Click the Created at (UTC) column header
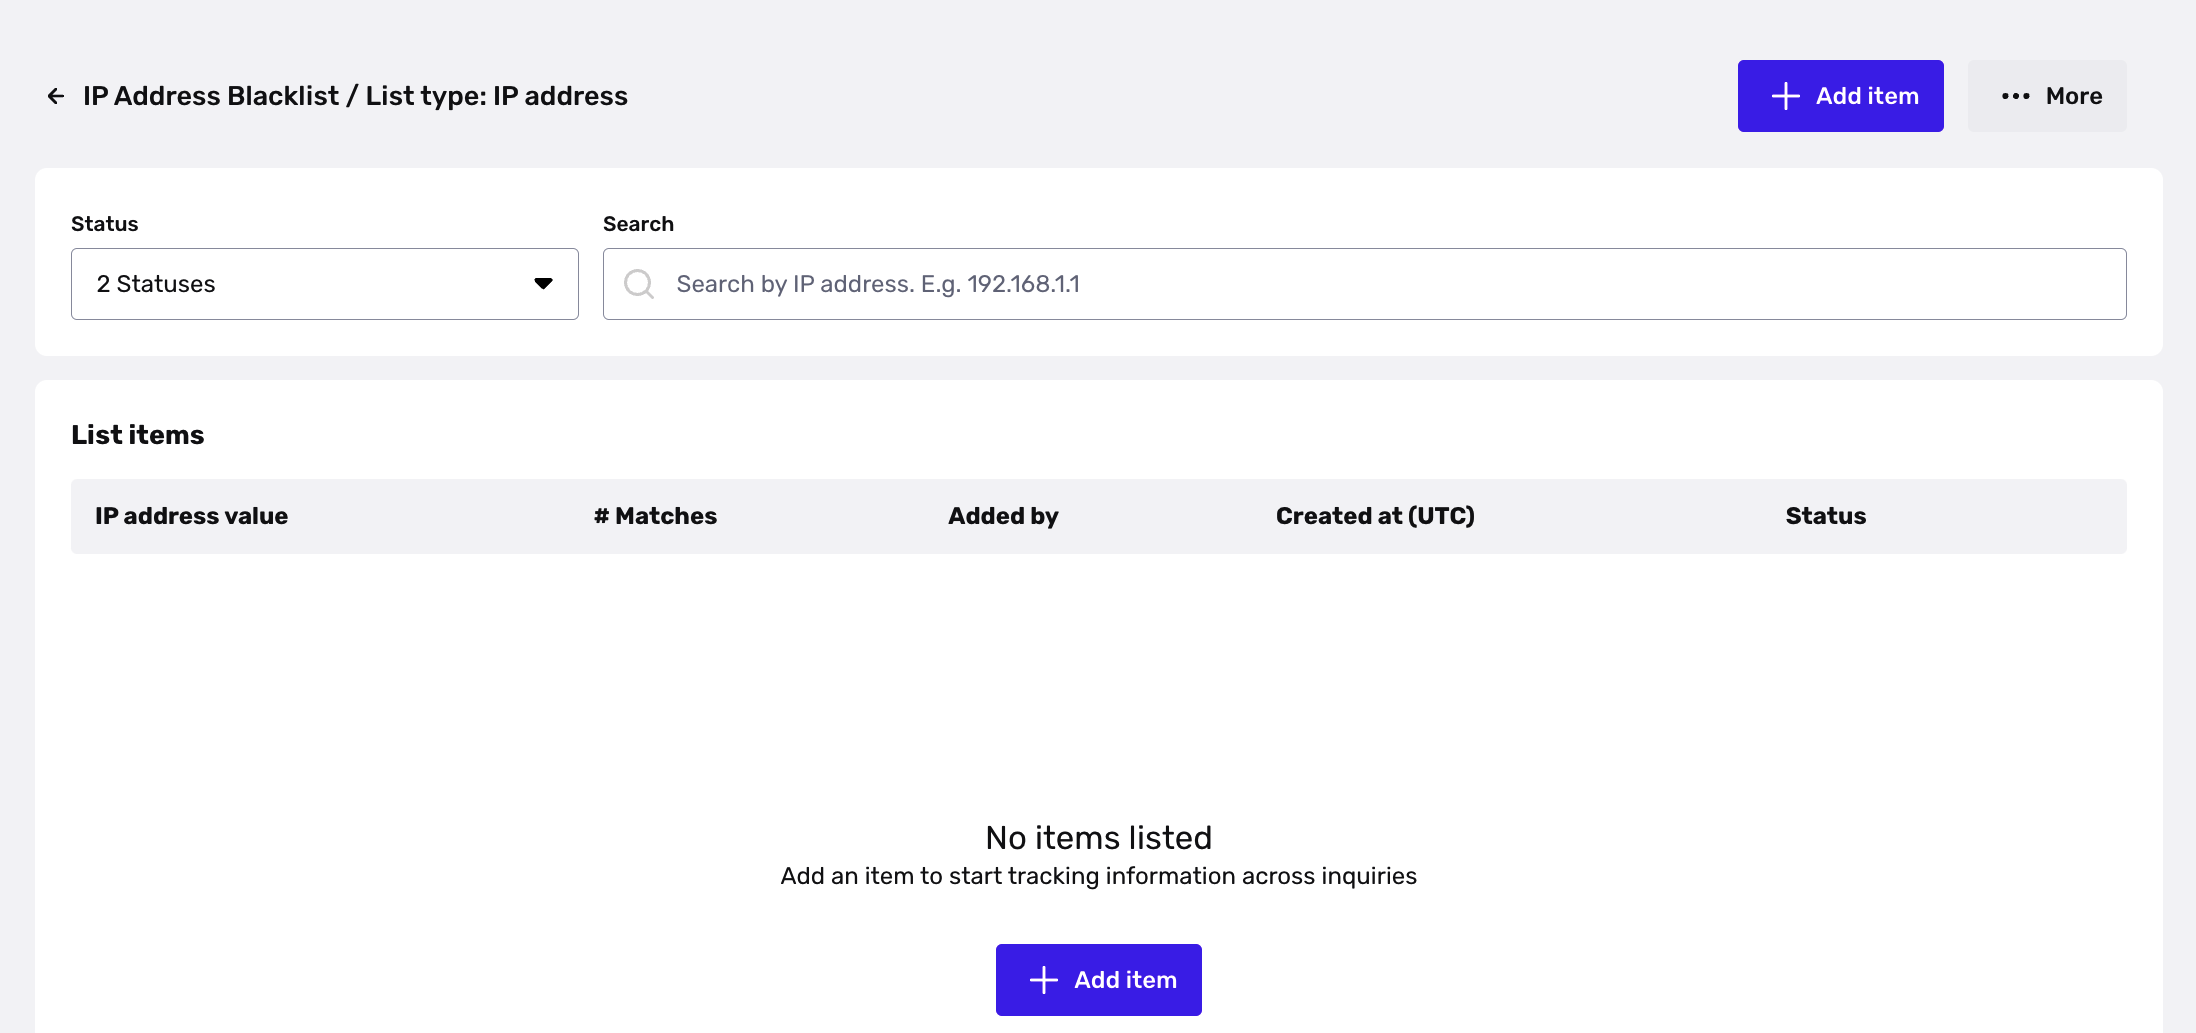The width and height of the screenshot is (2196, 1033). point(1375,516)
